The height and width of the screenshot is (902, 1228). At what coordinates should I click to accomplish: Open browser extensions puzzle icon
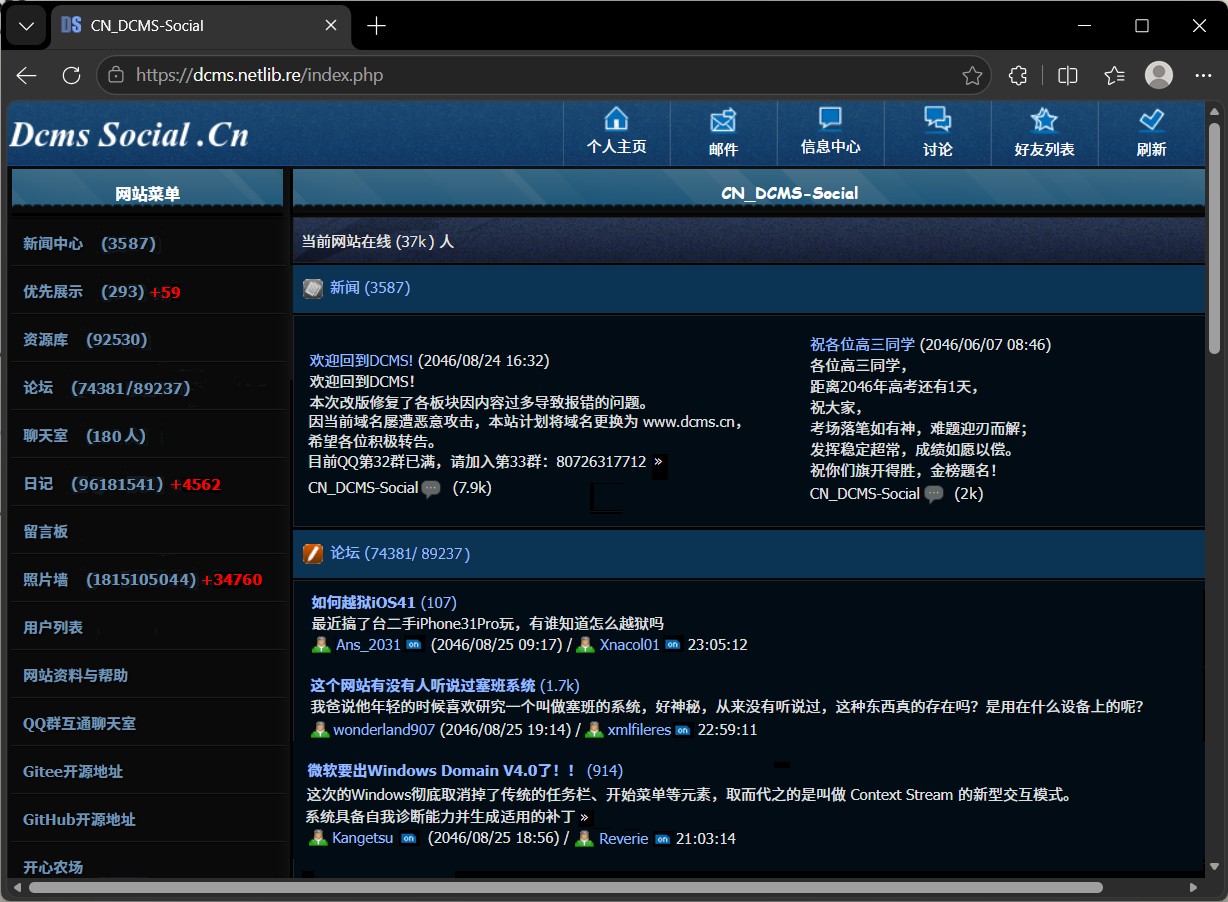(1018, 75)
